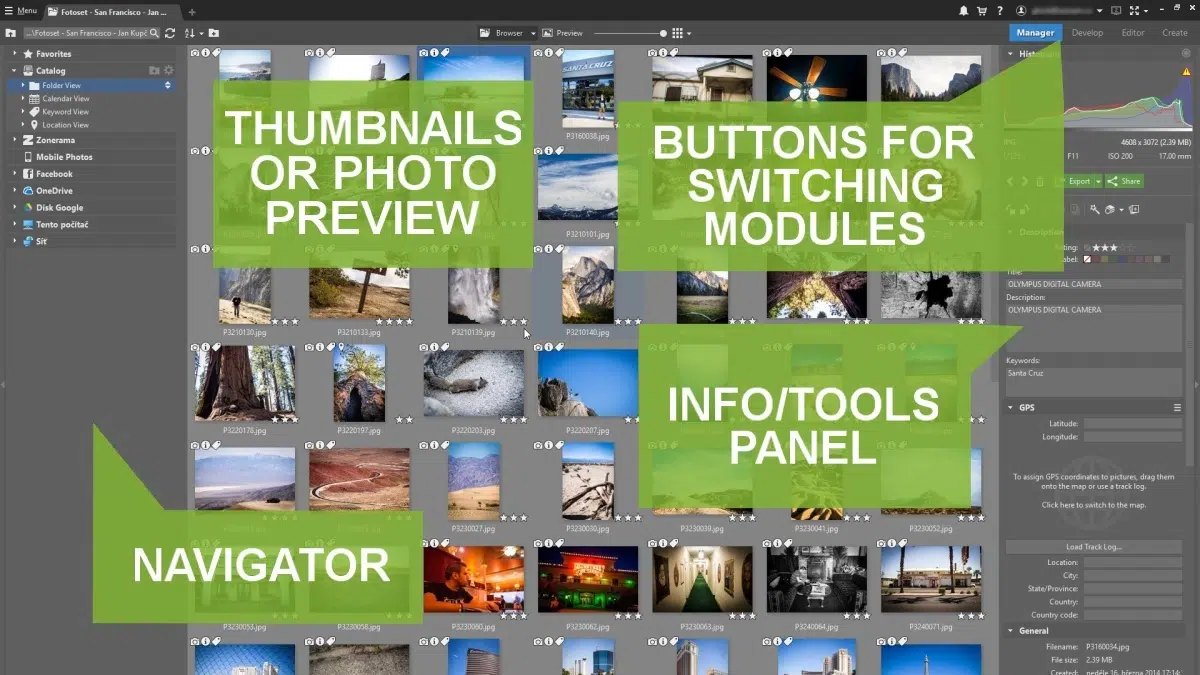This screenshot has width=1200, height=675.
Task: Click the City input field
Action: pyautogui.click(x=1132, y=576)
